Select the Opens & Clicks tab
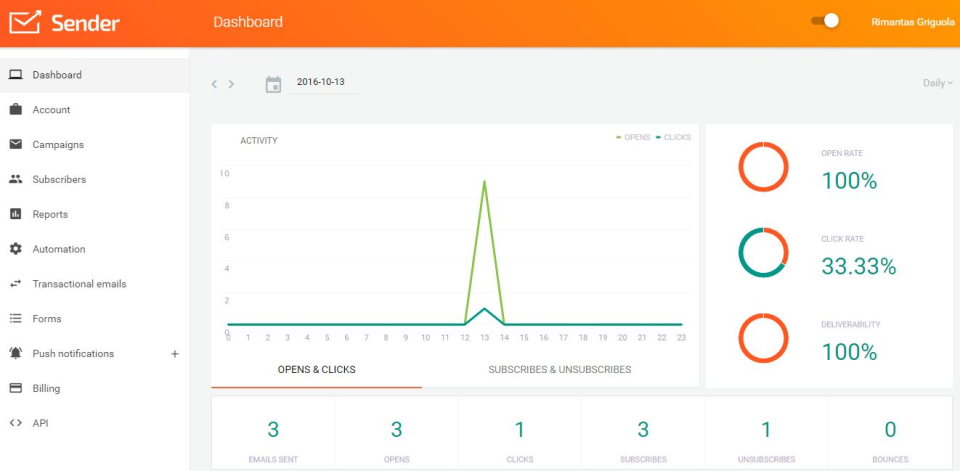960x471 pixels. [x=317, y=370]
